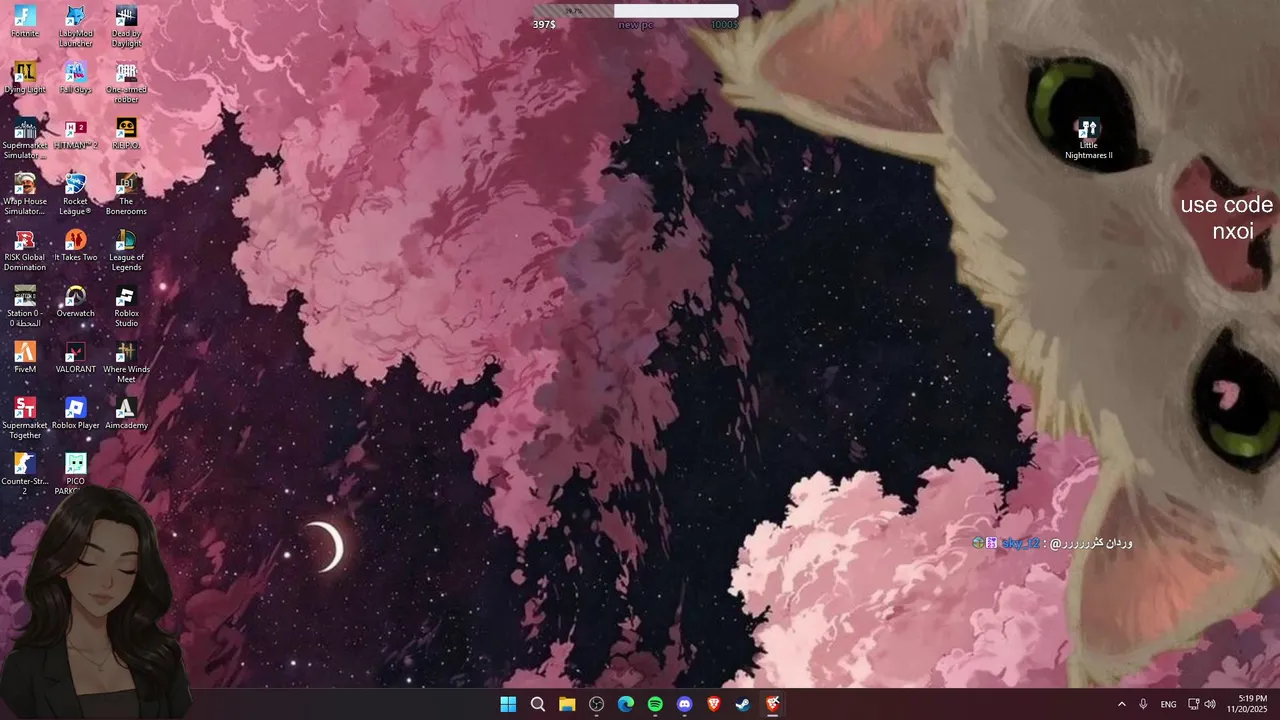Image resolution: width=1280 pixels, height=720 pixels.
Task: Open the volume speaker settings
Action: [x=1210, y=704]
